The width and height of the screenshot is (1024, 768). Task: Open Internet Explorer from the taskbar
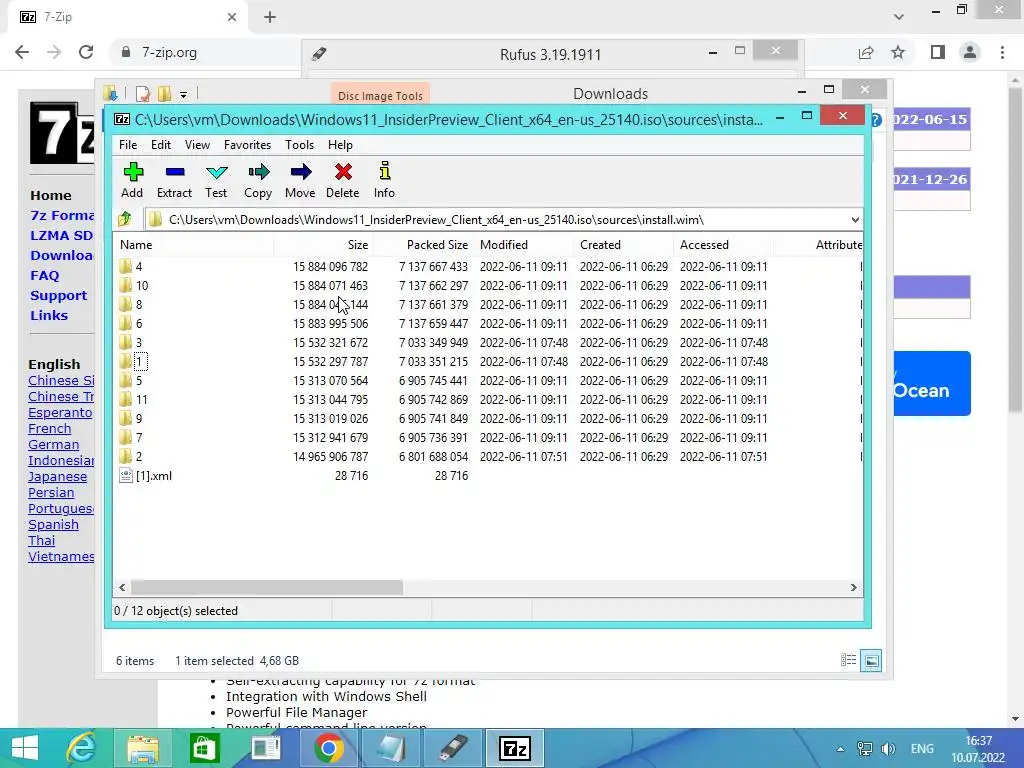tap(81, 748)
